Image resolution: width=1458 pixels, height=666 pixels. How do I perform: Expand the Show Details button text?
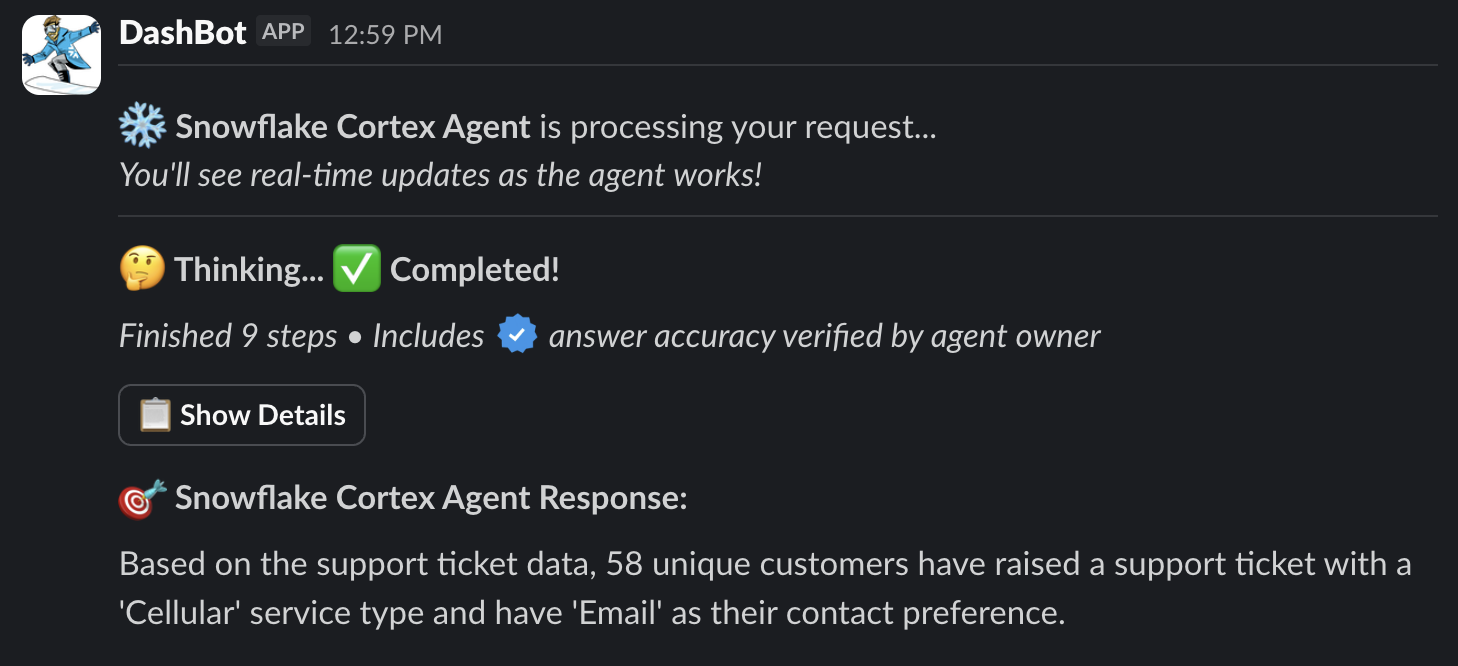pos(263,415)
